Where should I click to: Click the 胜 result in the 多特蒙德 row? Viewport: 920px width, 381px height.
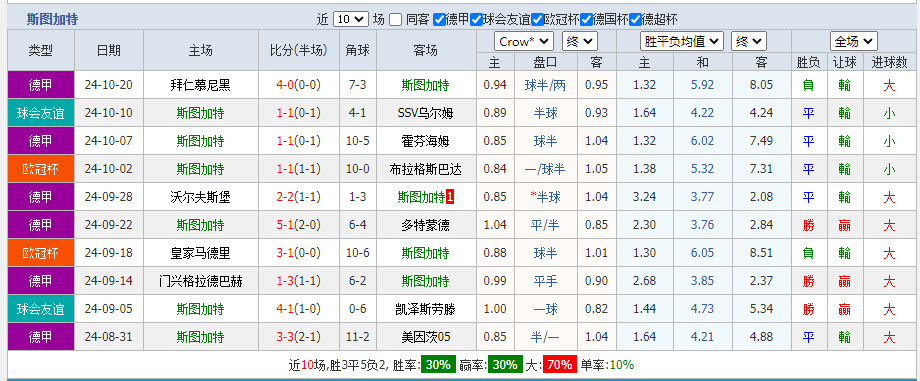tap(809, 225)
